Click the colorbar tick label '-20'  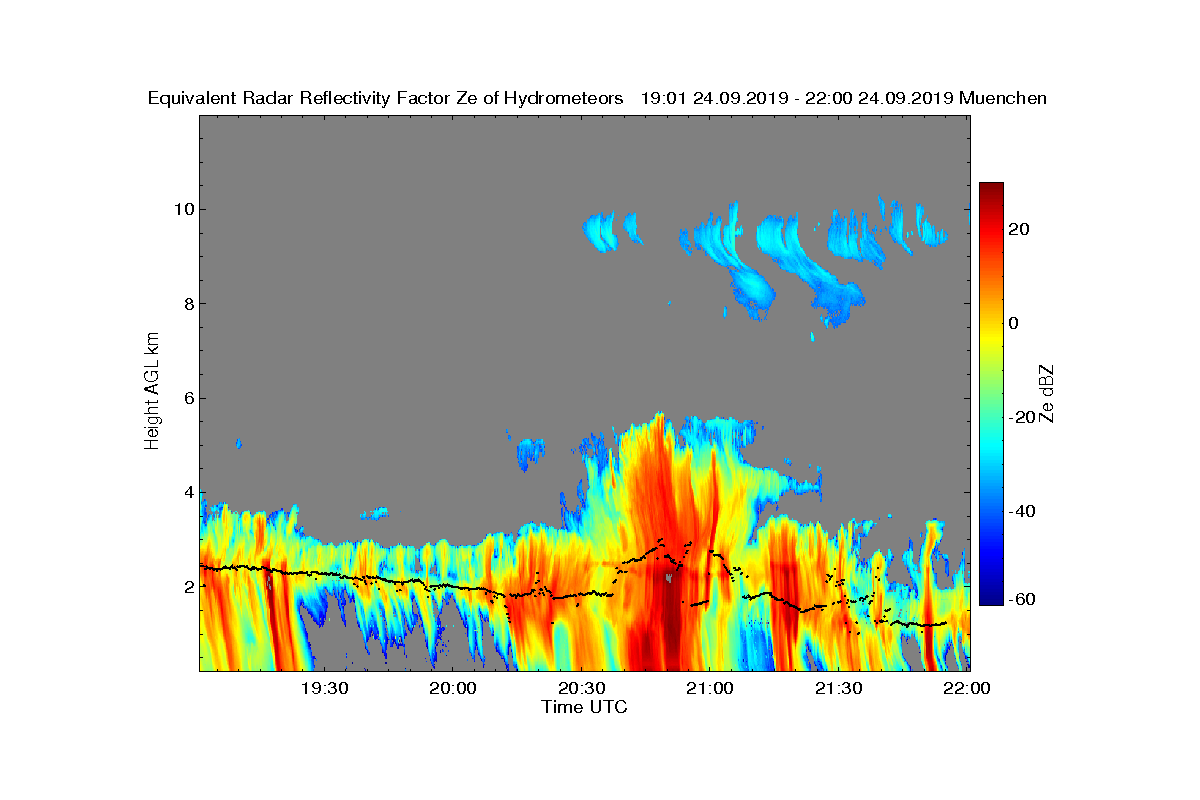[x=1024, y=417]
